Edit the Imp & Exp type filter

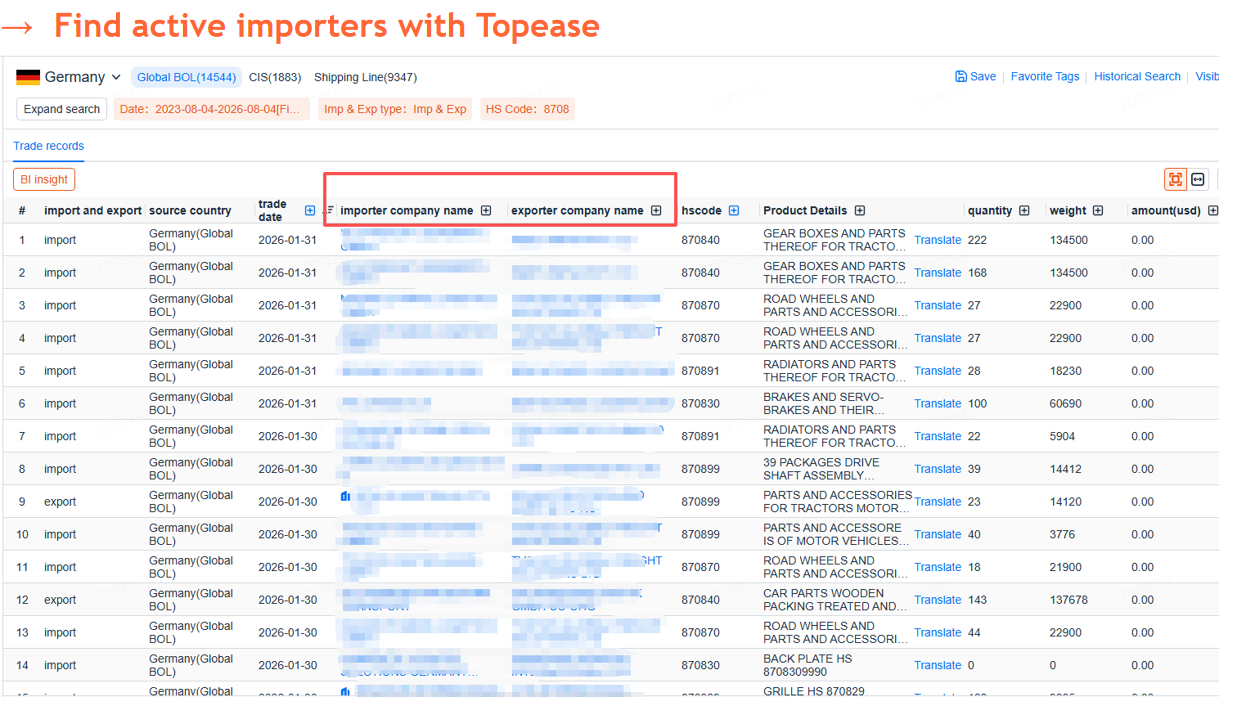[x=395, y=109]
